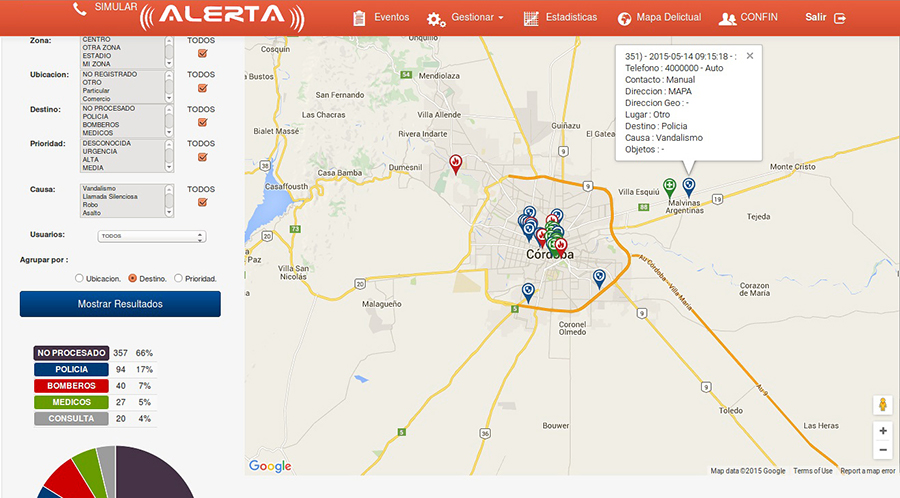Click the Eventos clipboard icon

pyautogui.click(x=359, y=18)
